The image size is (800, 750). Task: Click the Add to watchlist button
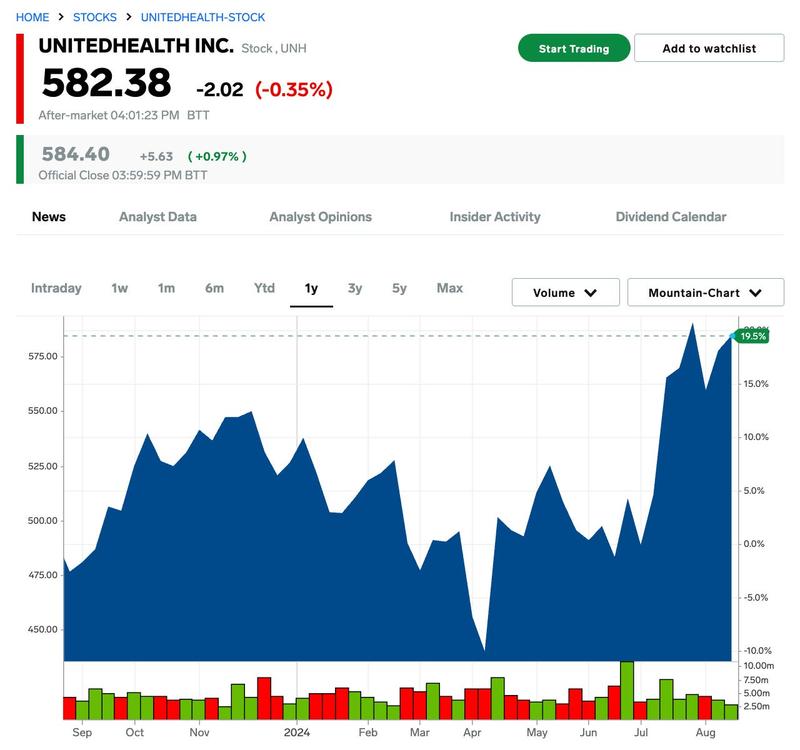click(x=709, y=48)
